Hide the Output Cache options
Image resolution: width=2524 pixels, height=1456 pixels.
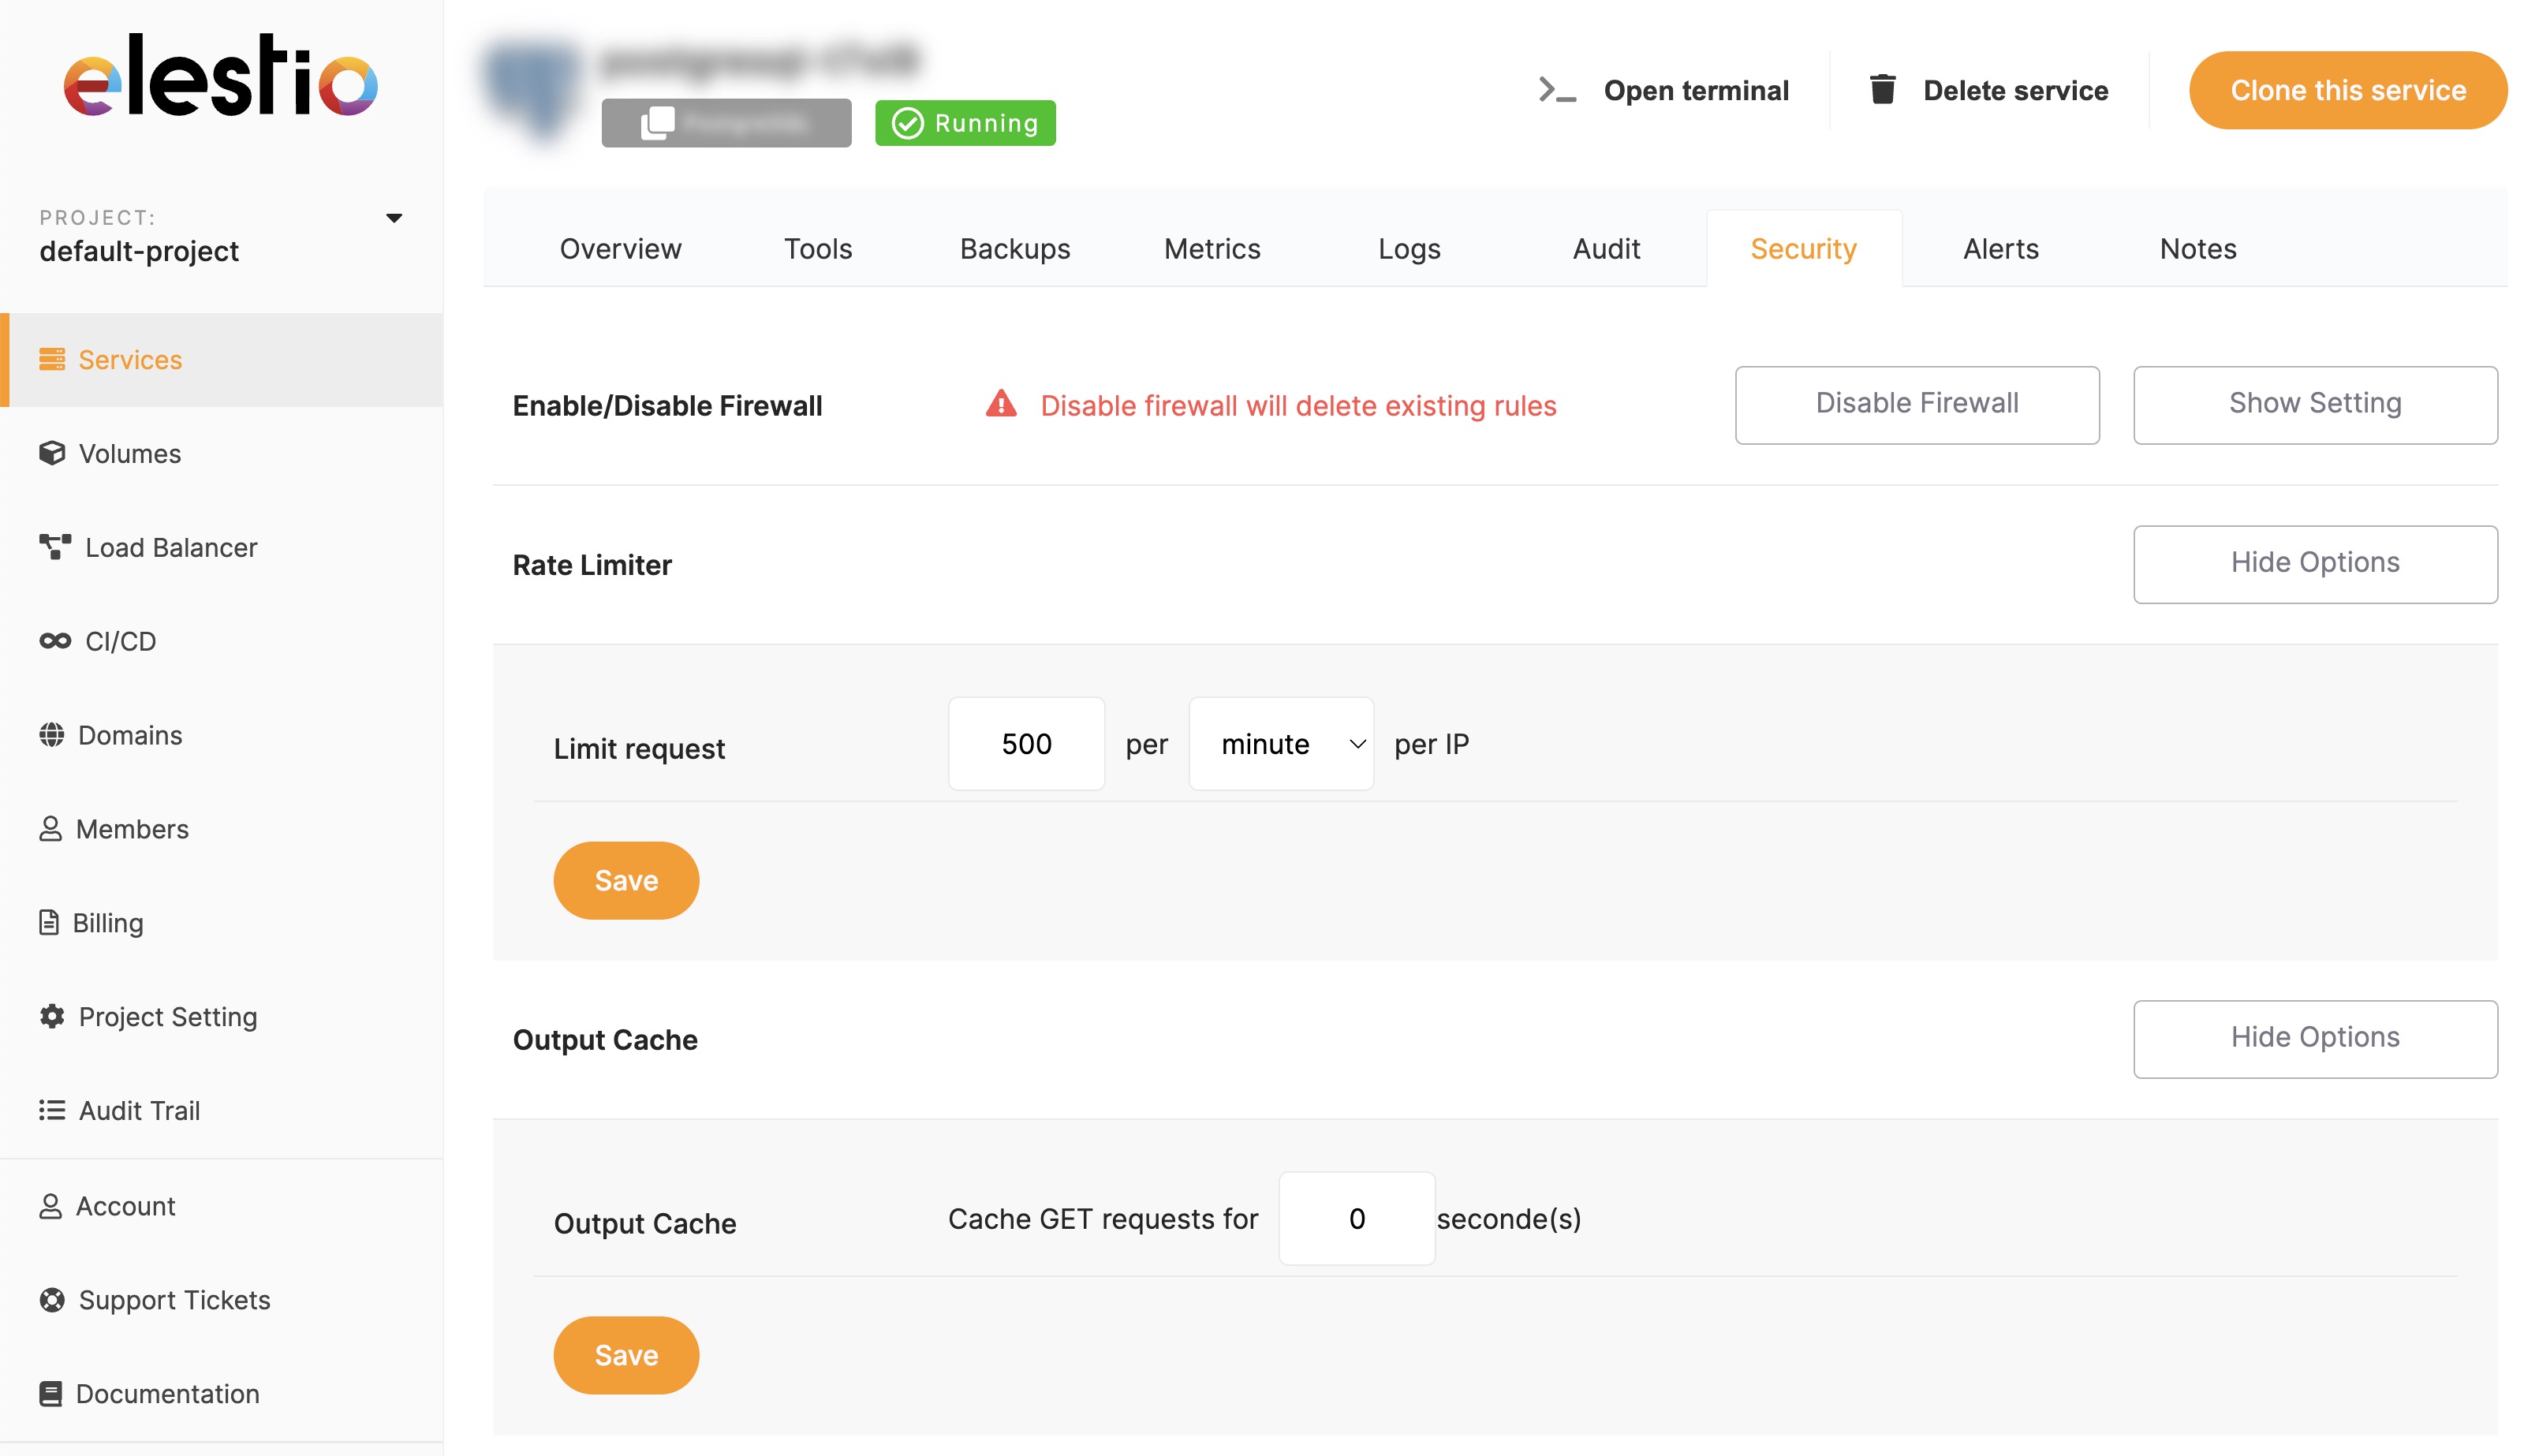pos(2315,1038)
